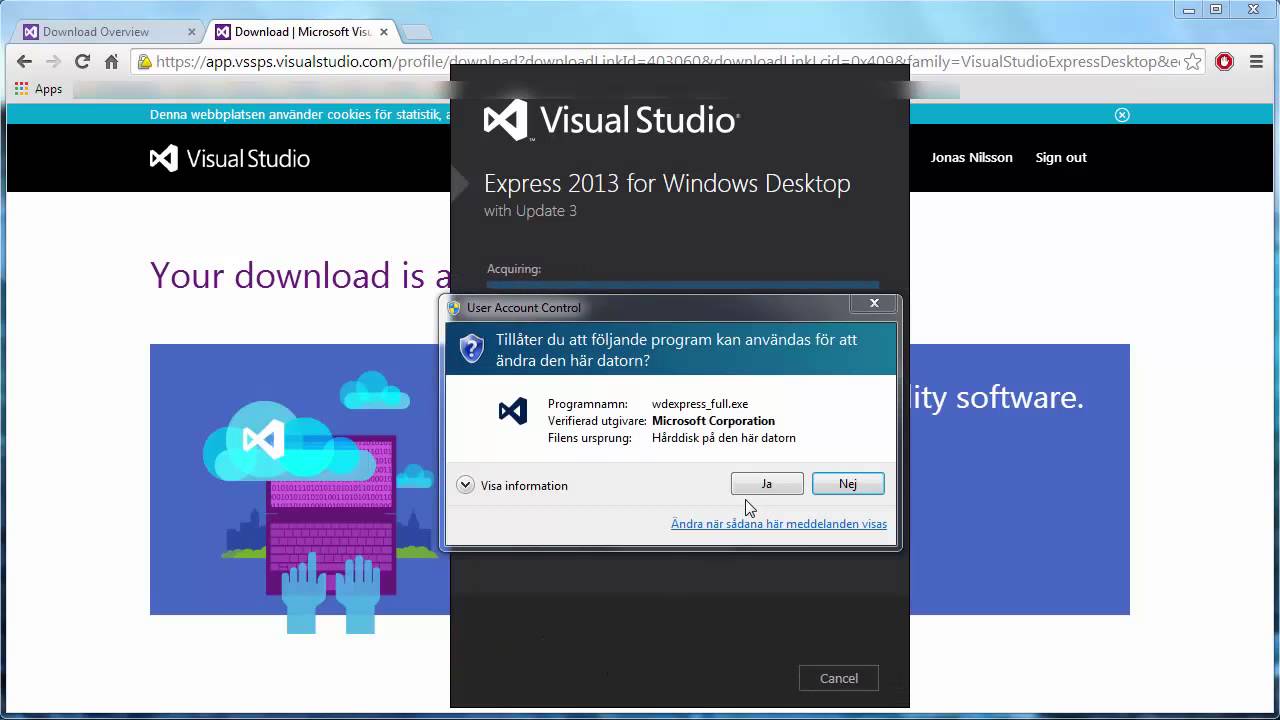Click 'Your download is a' heading
The height and width of the screenshot is (720, 1280).
301,275
